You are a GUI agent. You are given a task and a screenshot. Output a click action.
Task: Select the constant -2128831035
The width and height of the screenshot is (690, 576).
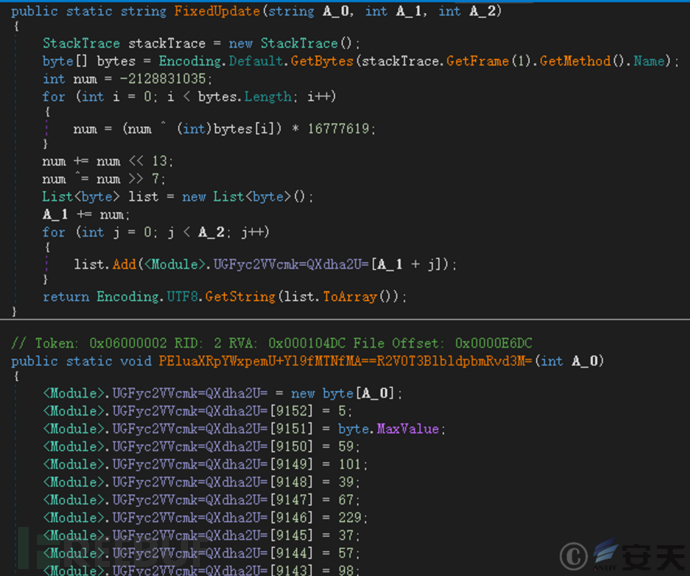pos(163,79)
